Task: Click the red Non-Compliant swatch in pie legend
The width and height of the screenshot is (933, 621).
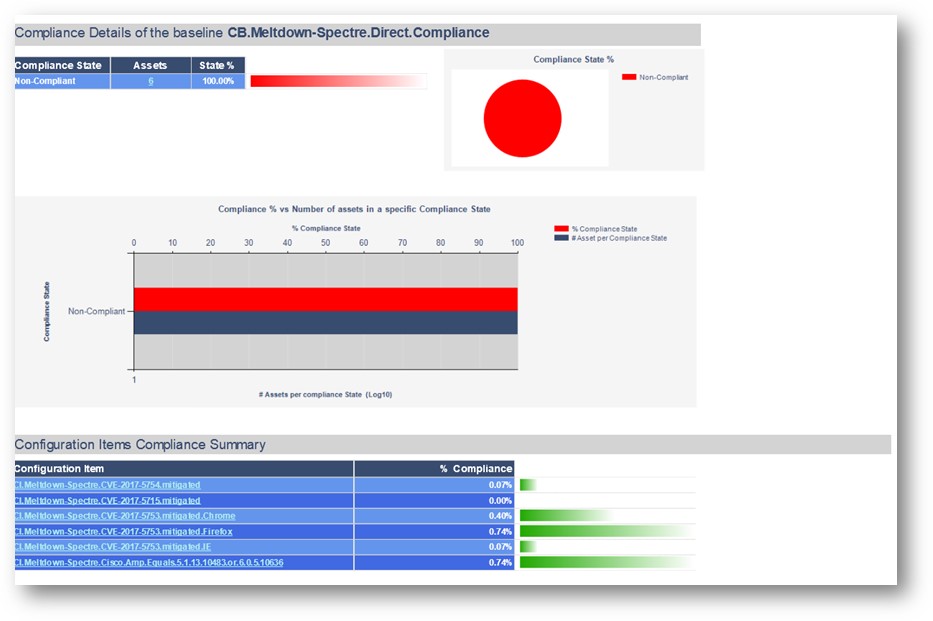Action: [629, 77]
